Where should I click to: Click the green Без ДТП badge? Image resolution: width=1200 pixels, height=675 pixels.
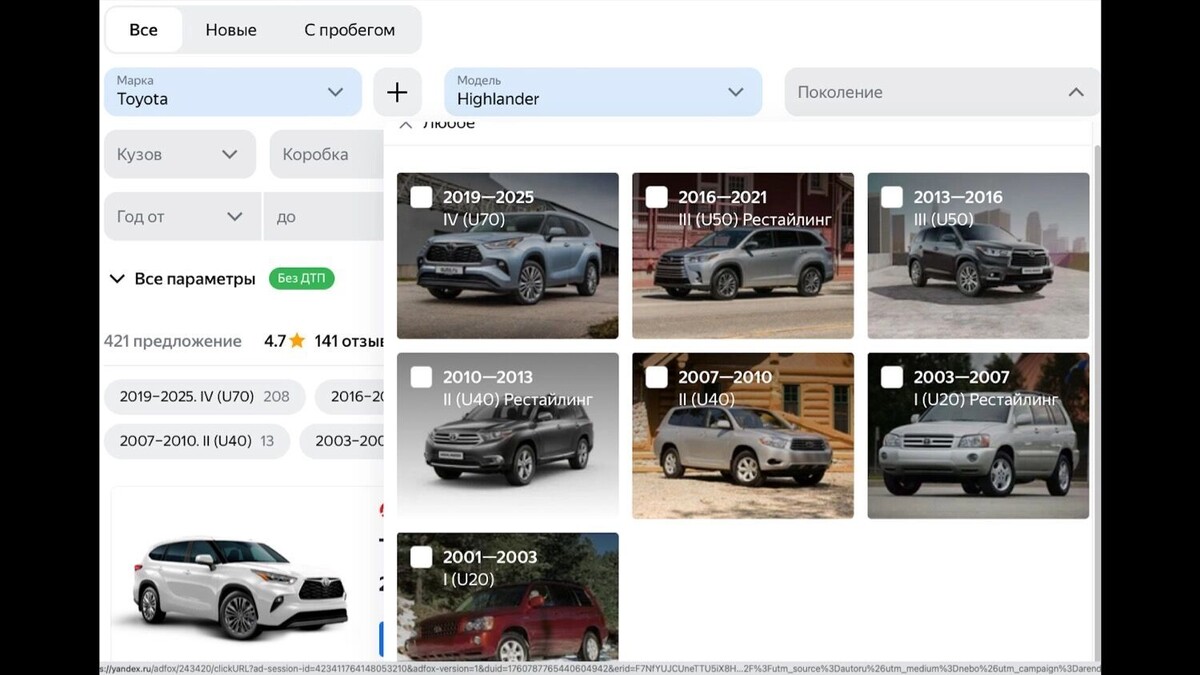coord(302,278)
